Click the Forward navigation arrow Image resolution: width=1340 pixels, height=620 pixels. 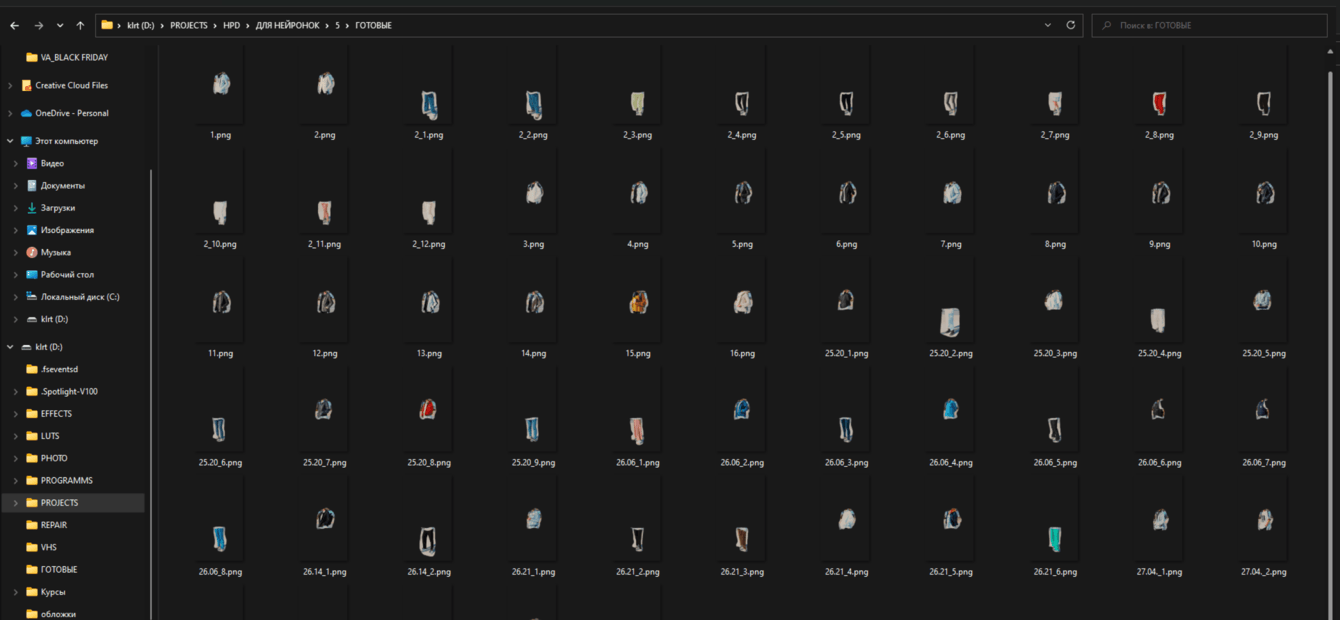pyautogui.click(x=38, y=25)
